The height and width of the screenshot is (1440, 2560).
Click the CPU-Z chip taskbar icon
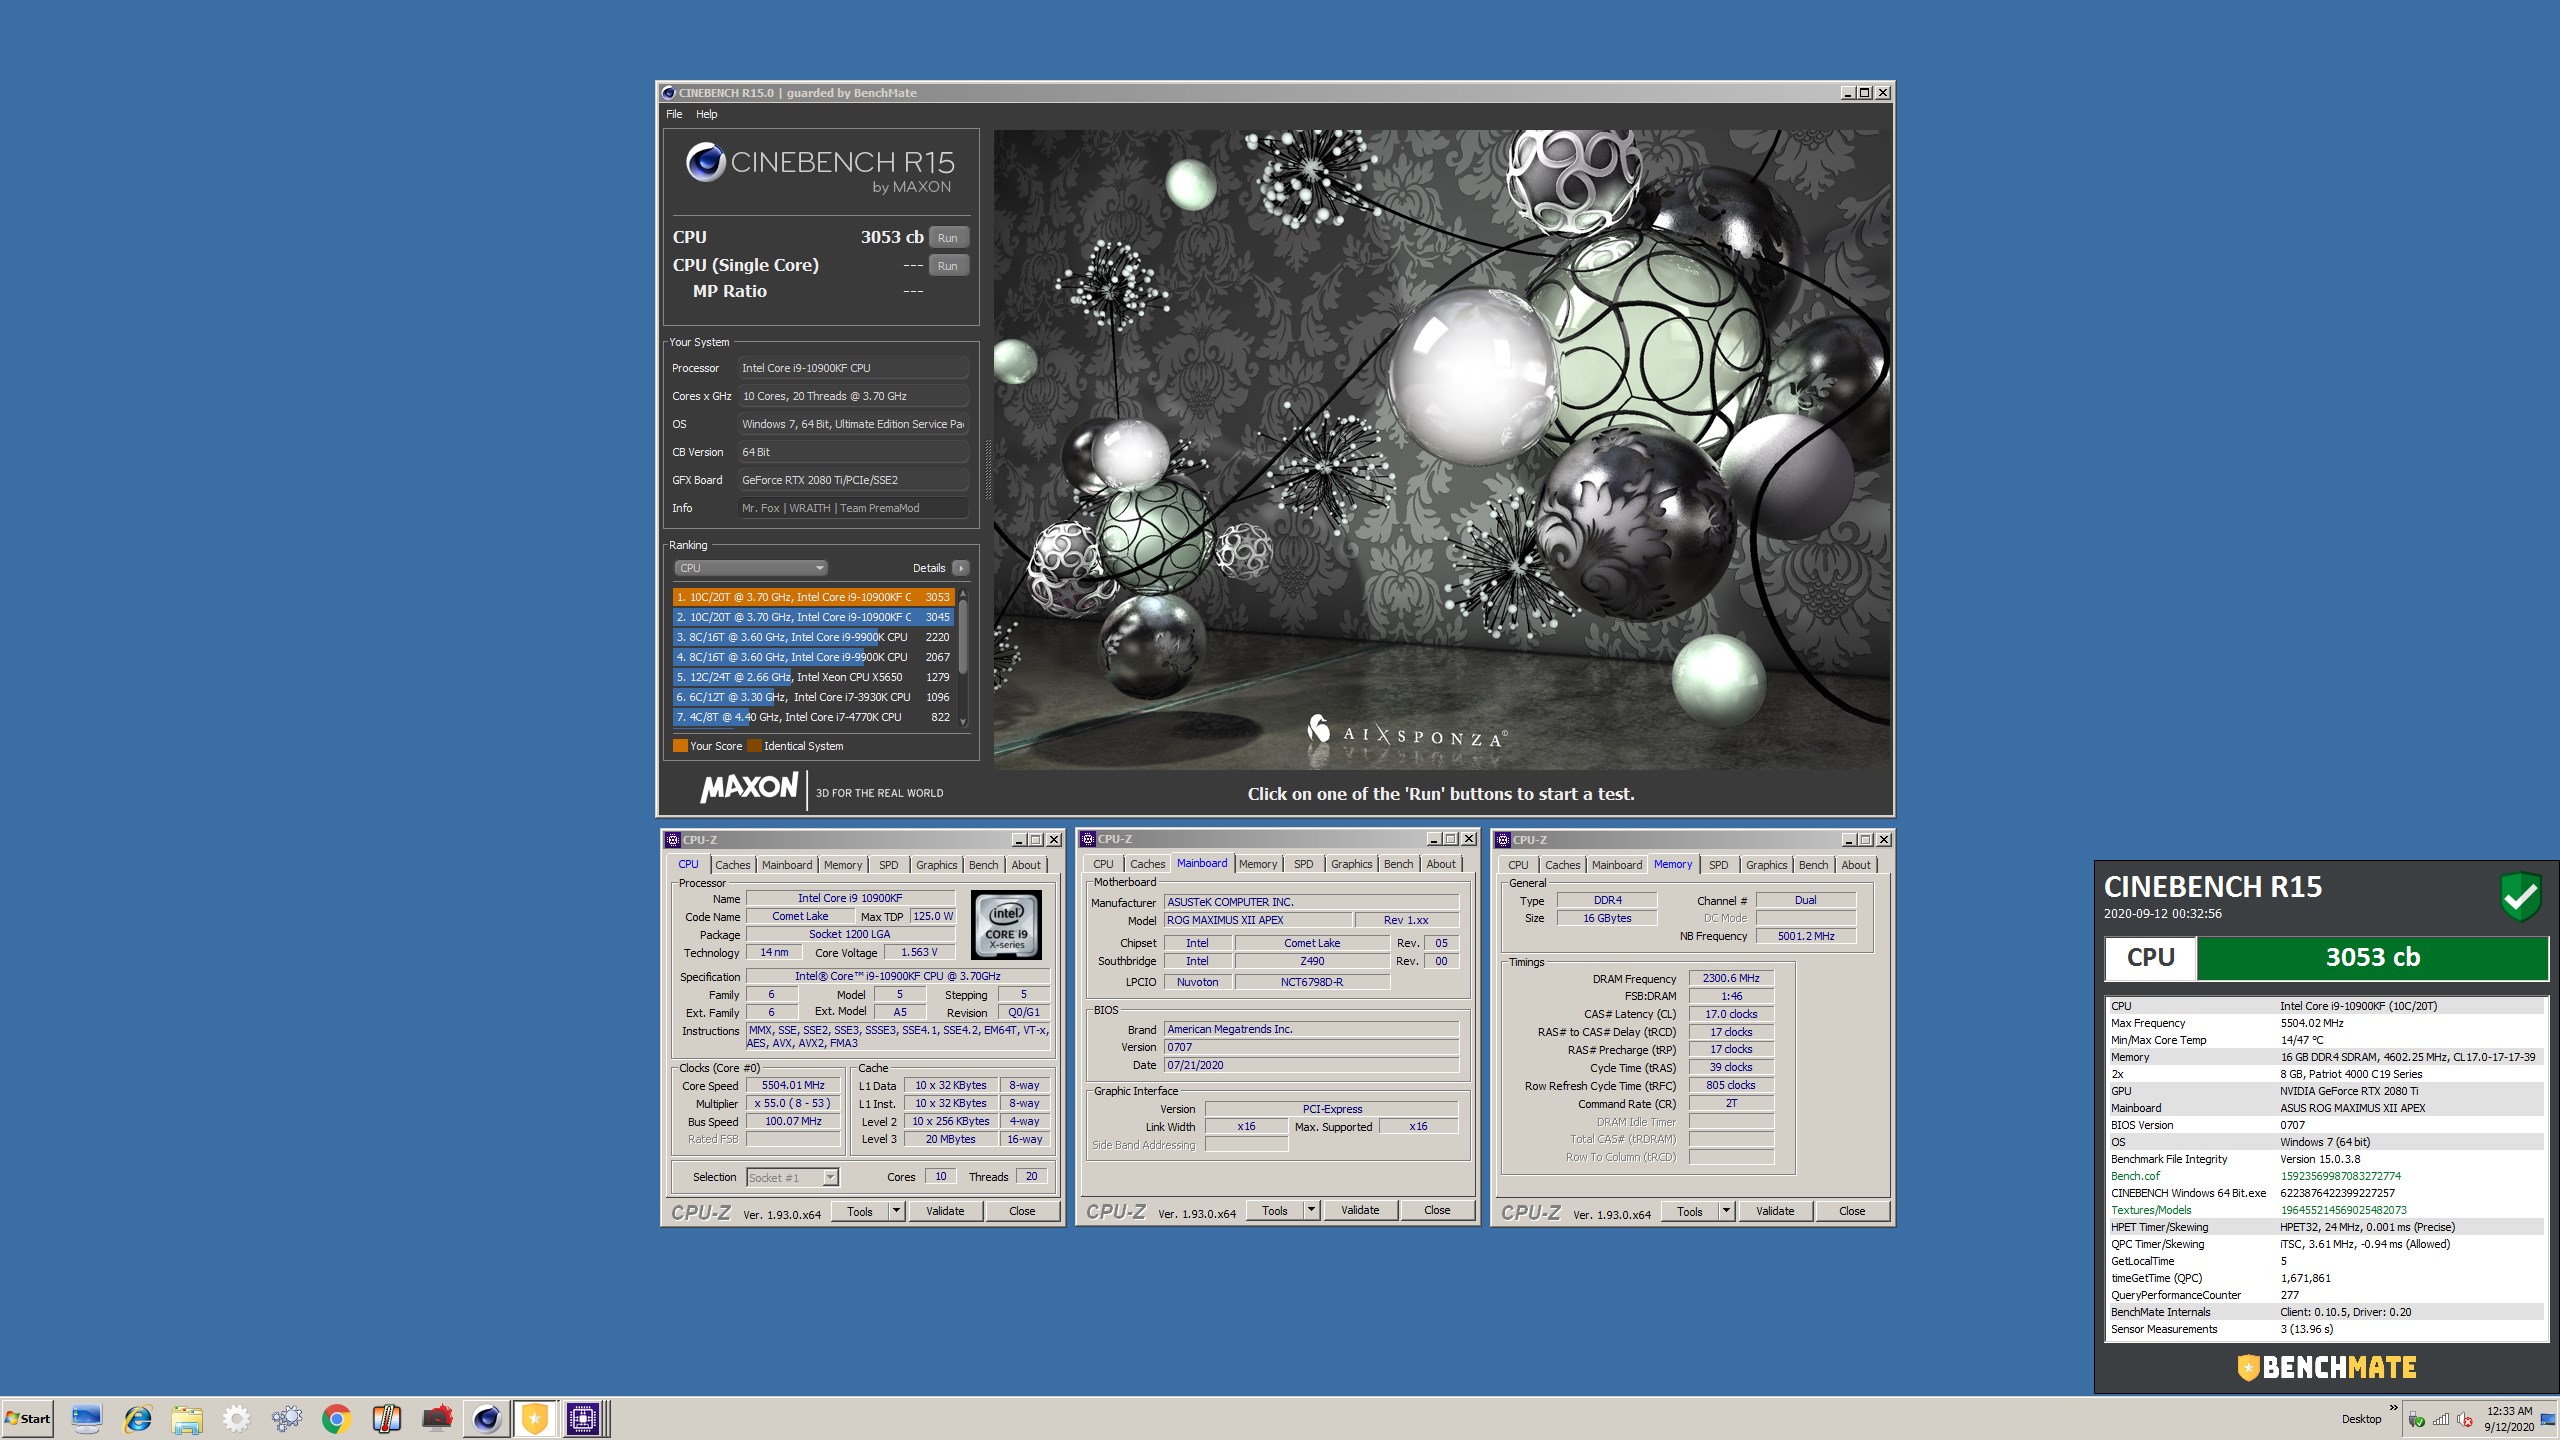point(583,1418)
